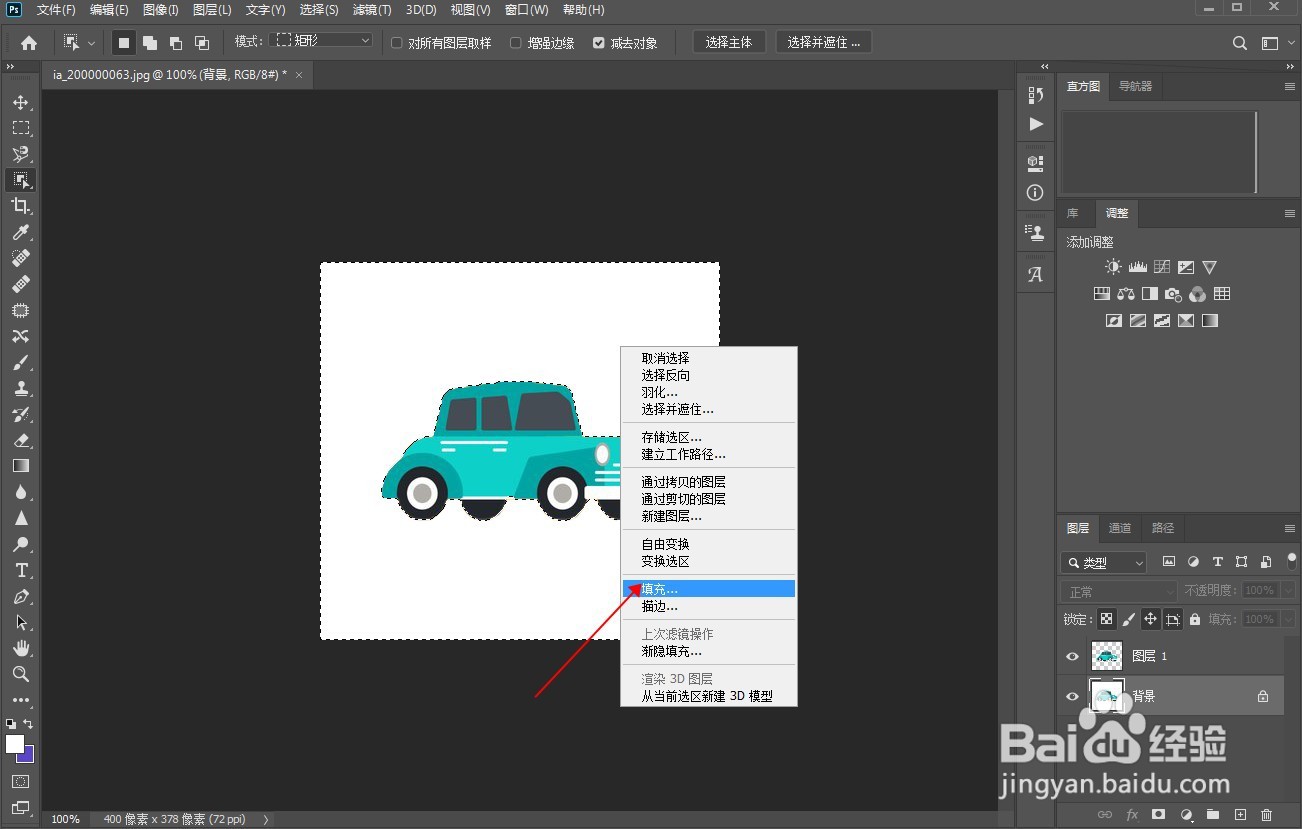
Task: Select the Clone Stamp tool
Action: pos(20,388)
